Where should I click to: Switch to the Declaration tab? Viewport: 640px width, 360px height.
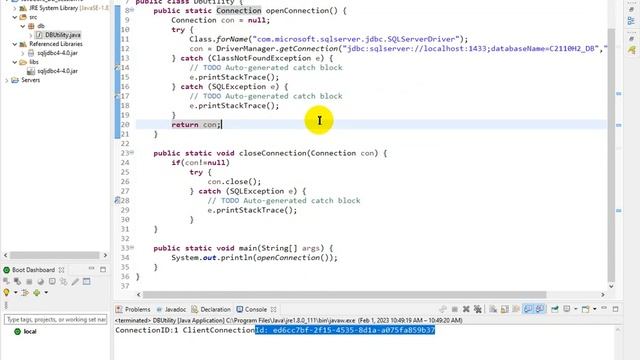point(211,309)
